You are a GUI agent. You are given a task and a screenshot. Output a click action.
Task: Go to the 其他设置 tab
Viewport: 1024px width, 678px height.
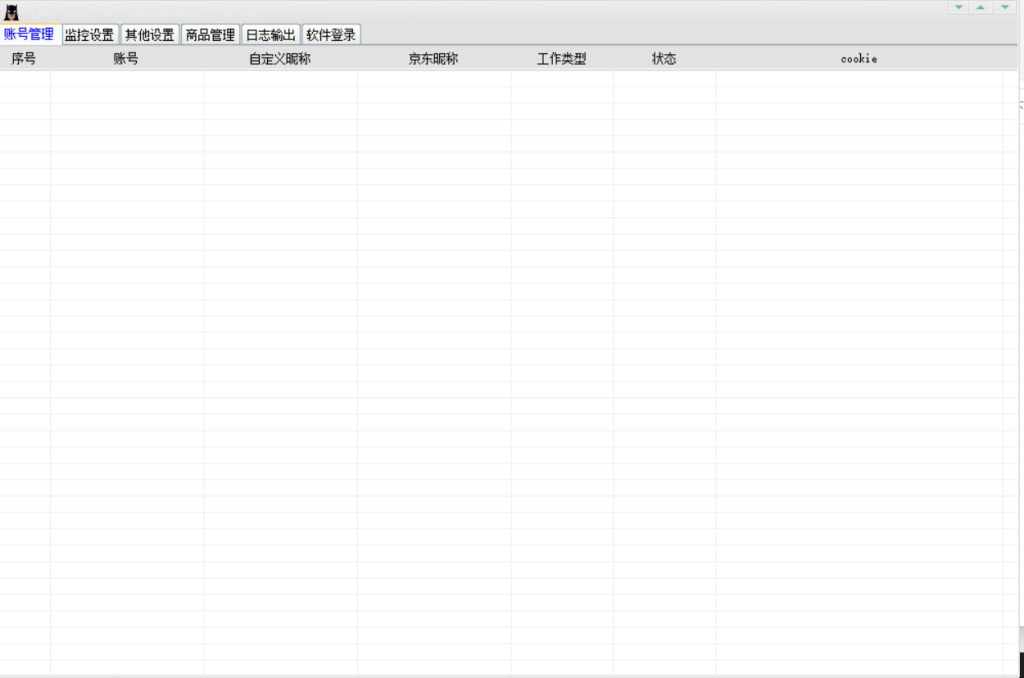(x=149, y=35)
